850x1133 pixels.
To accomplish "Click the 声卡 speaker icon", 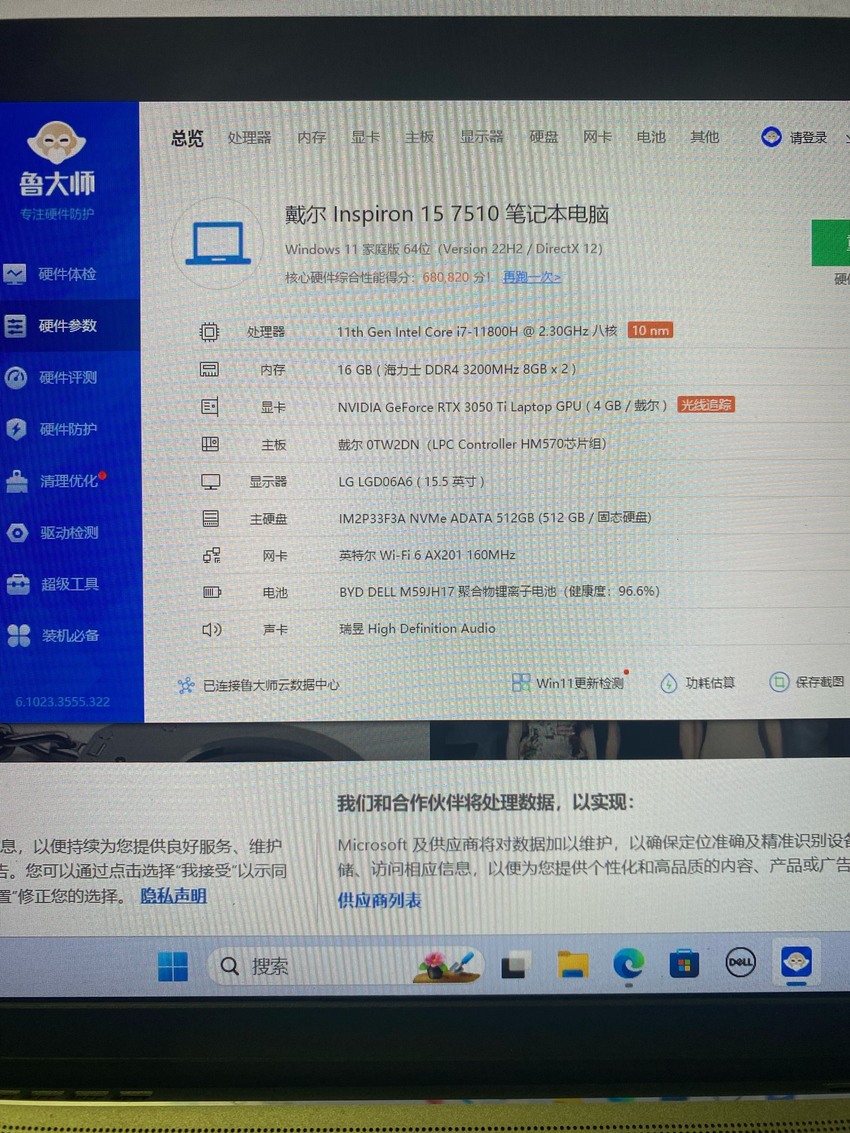I will 212,629.
